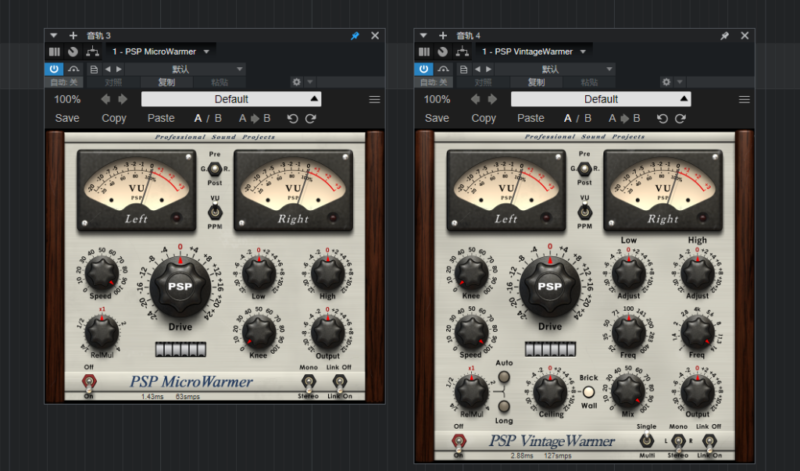This screenshot has height=471, width=800.
Task: Click Paste in VintageWarmer preset bar
Action: (x=530, y=118)
